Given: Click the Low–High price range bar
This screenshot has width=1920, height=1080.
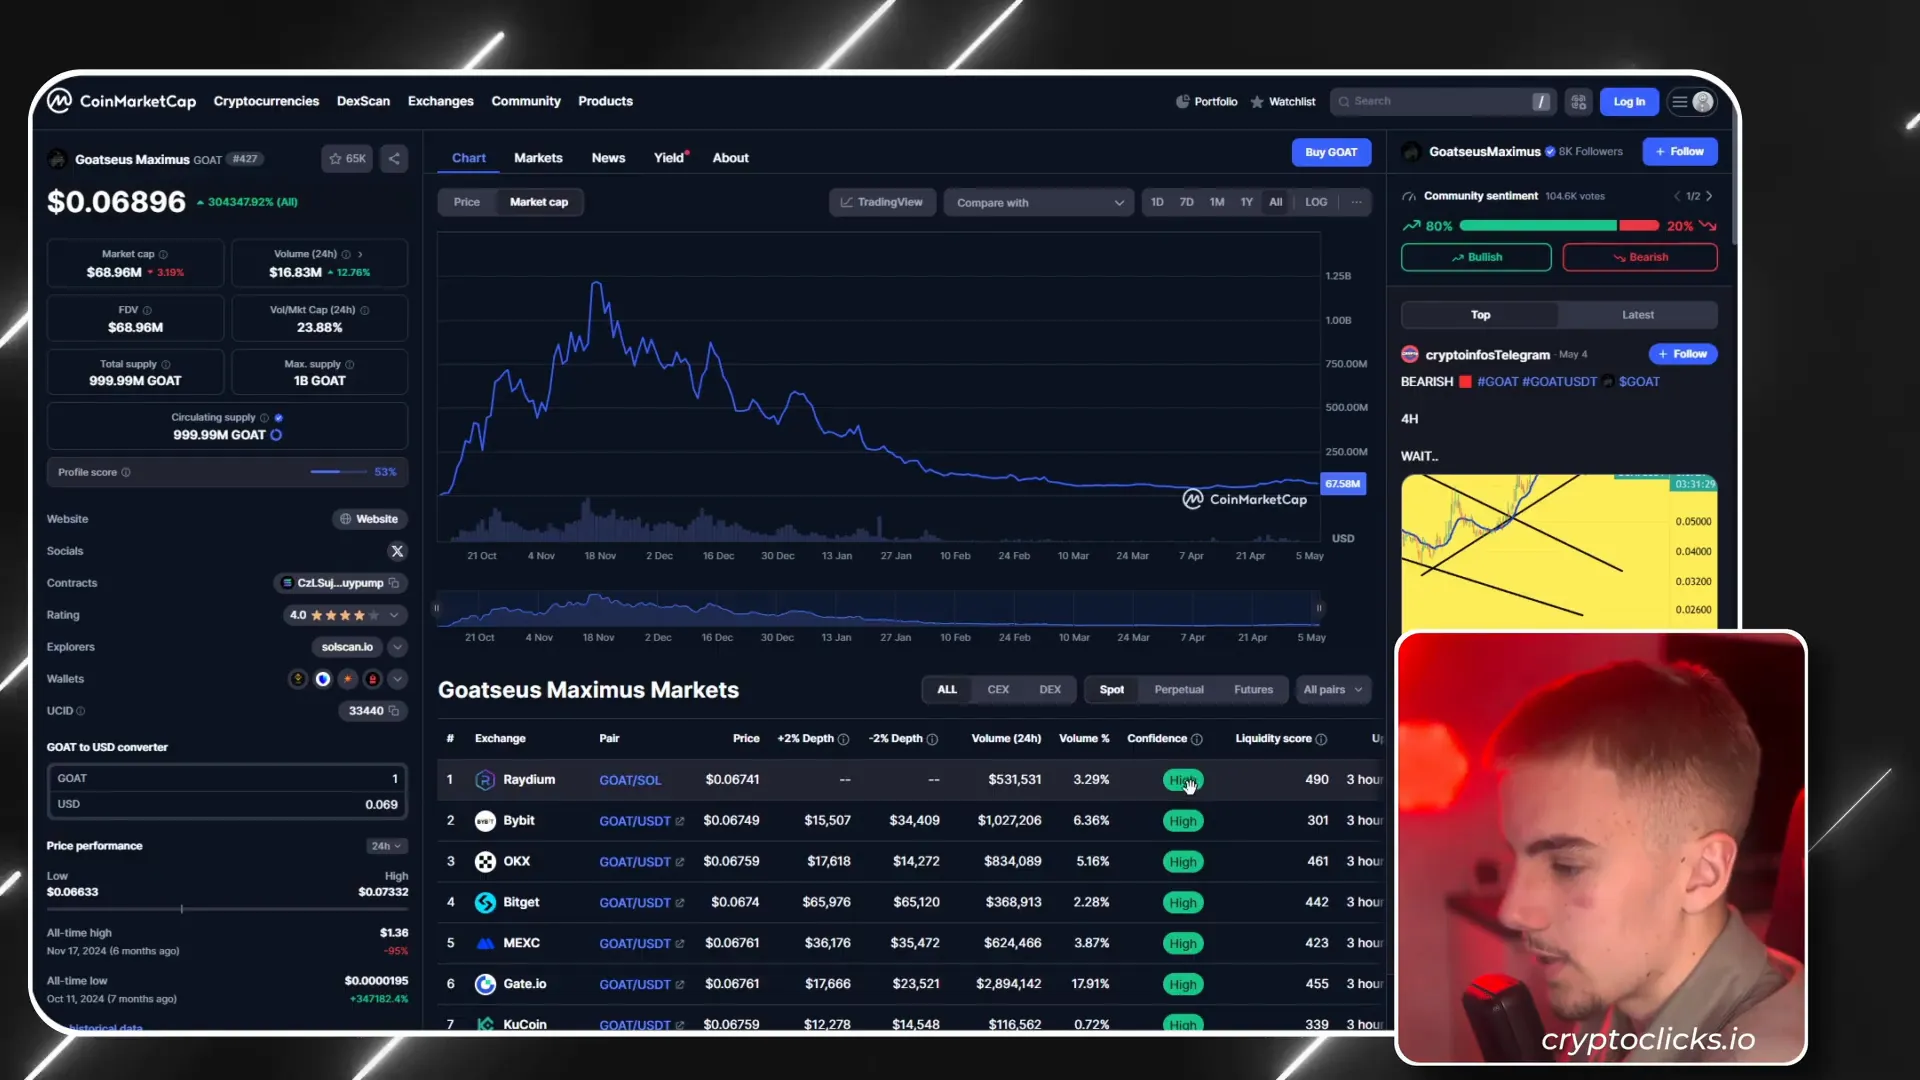Looking at the screenshot, I should tap(227, 910).
